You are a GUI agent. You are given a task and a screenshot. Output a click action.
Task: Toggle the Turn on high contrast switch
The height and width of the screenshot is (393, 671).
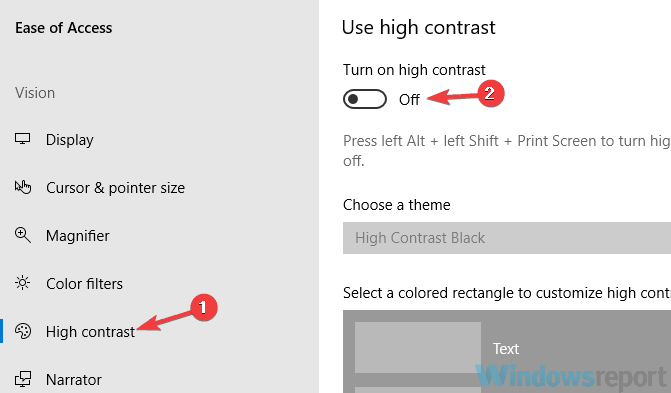(x=365, y=99)
